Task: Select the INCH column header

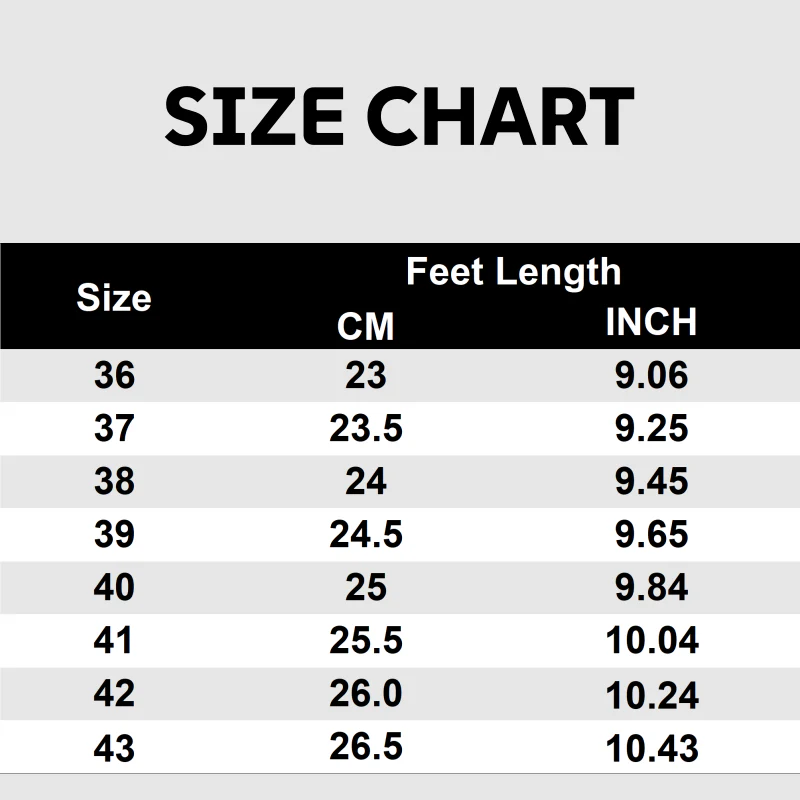Action: [x=651, y=322]
